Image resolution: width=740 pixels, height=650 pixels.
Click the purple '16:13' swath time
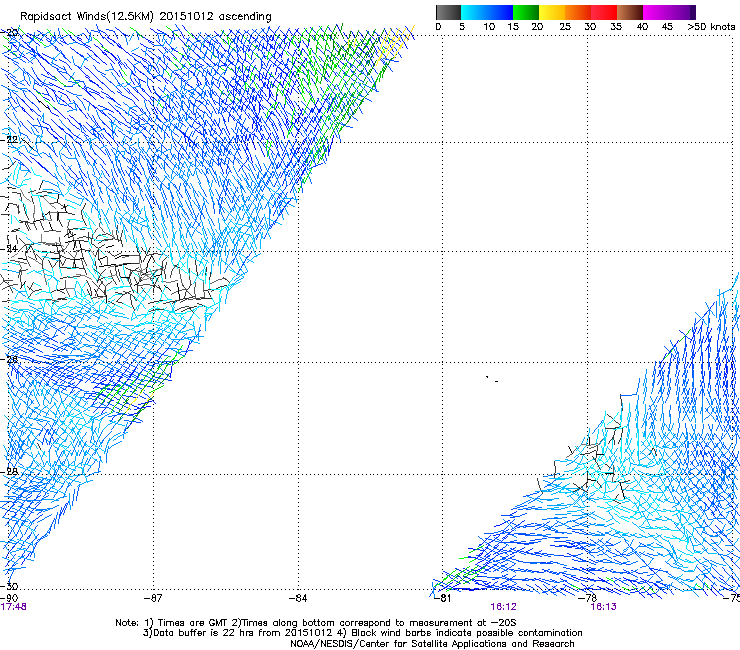pyautogui.click(x=603, y=607)
